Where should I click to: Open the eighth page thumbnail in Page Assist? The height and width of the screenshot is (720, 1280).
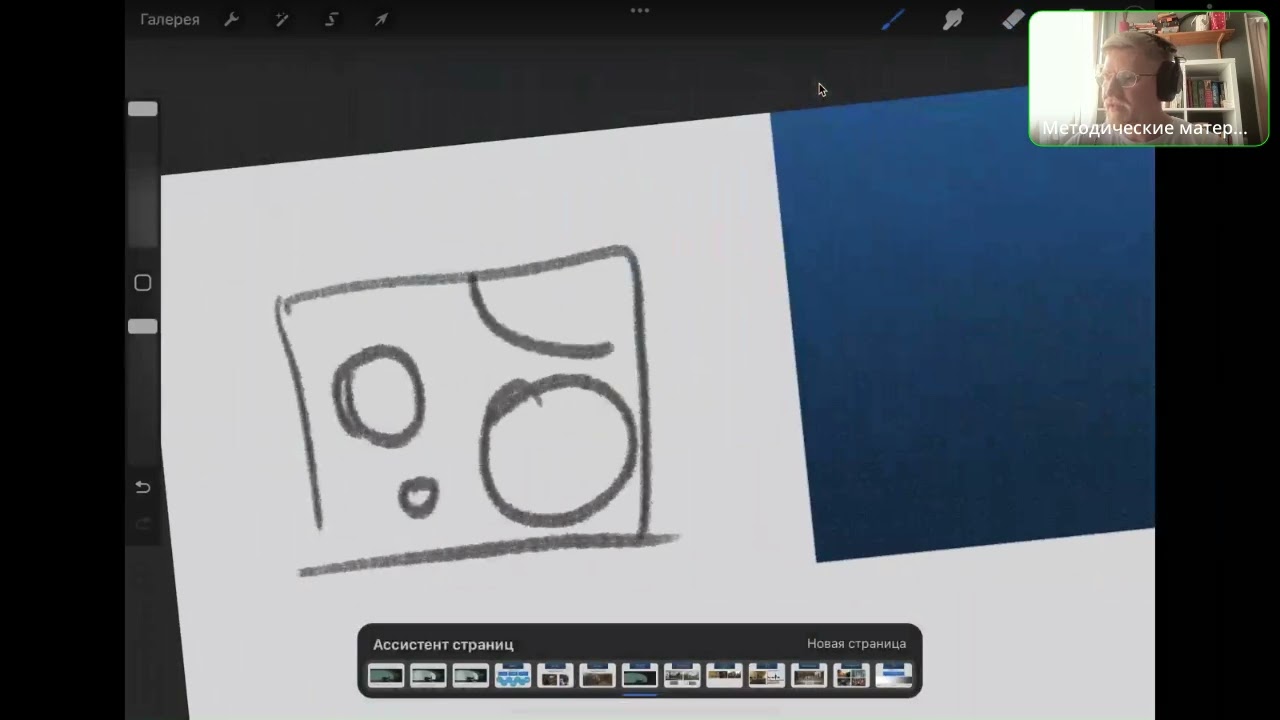pyautogui.click(x=682, y=676)
